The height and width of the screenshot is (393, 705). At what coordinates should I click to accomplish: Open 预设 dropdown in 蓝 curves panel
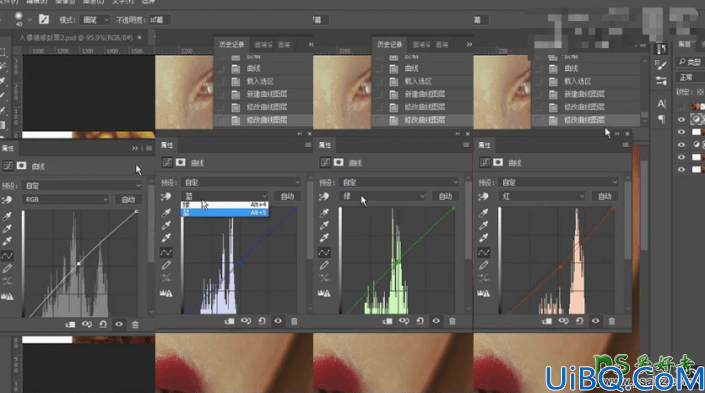click(241, 182)
